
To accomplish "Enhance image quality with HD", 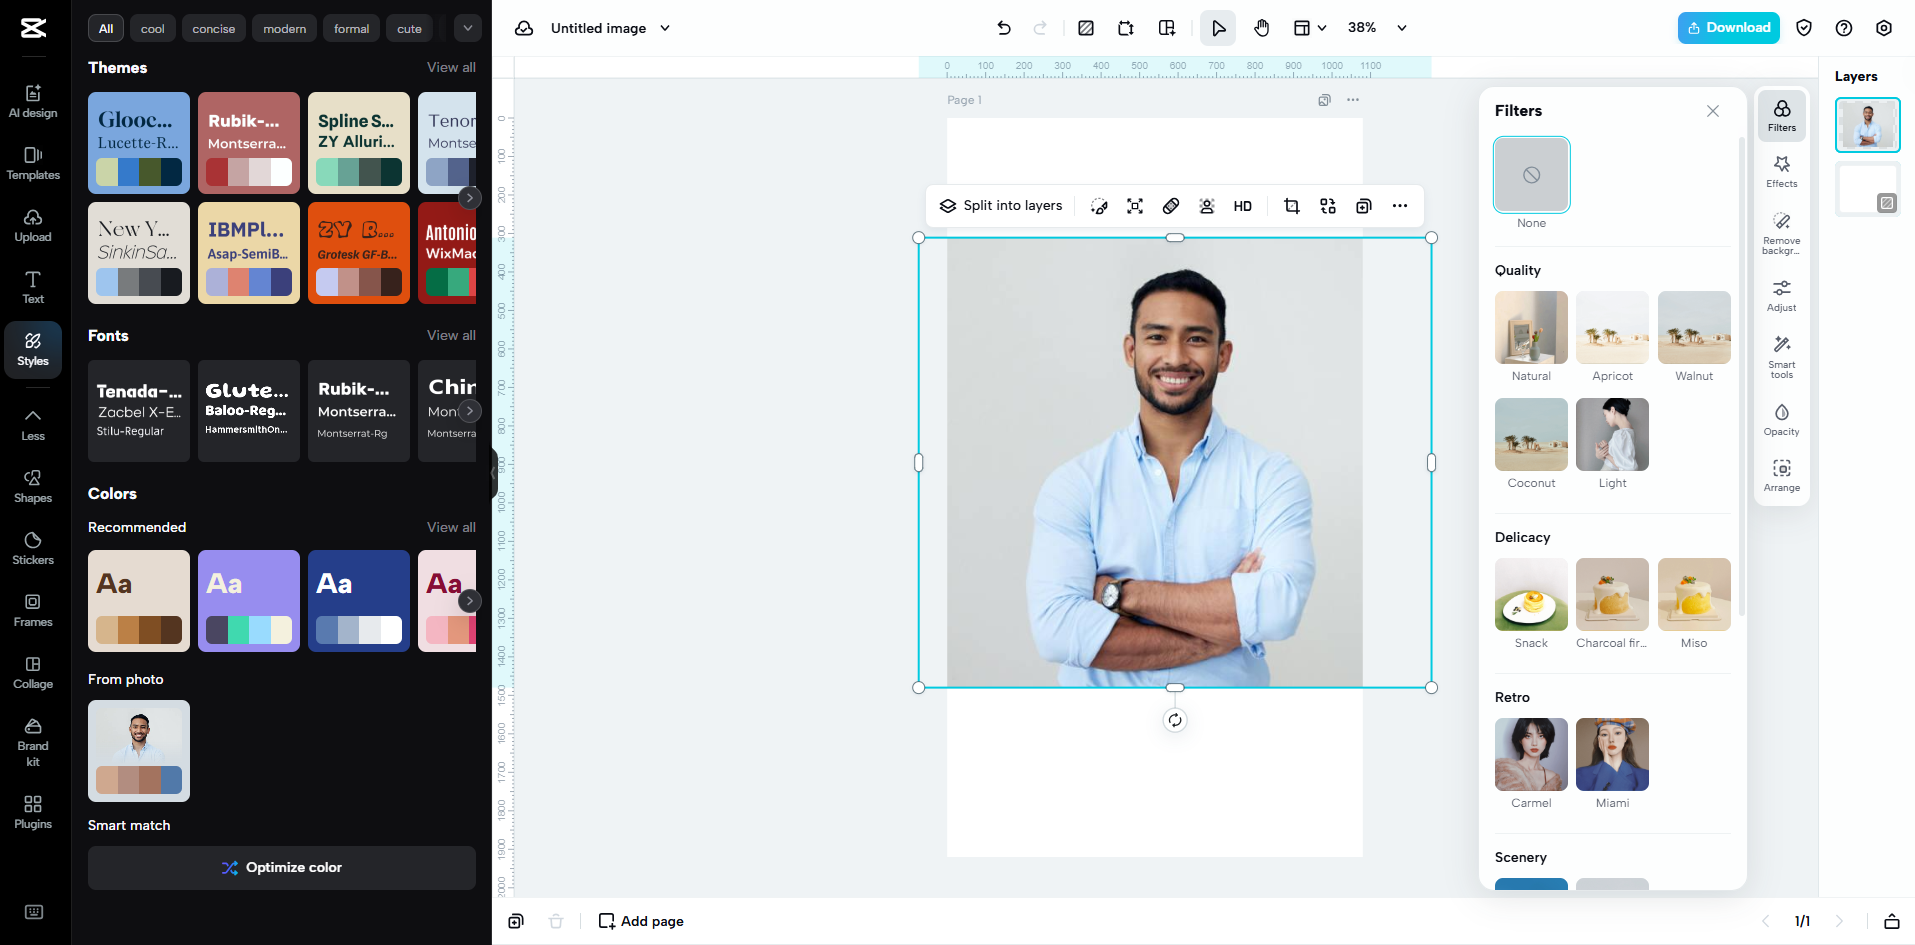I will click(1242, 206).
